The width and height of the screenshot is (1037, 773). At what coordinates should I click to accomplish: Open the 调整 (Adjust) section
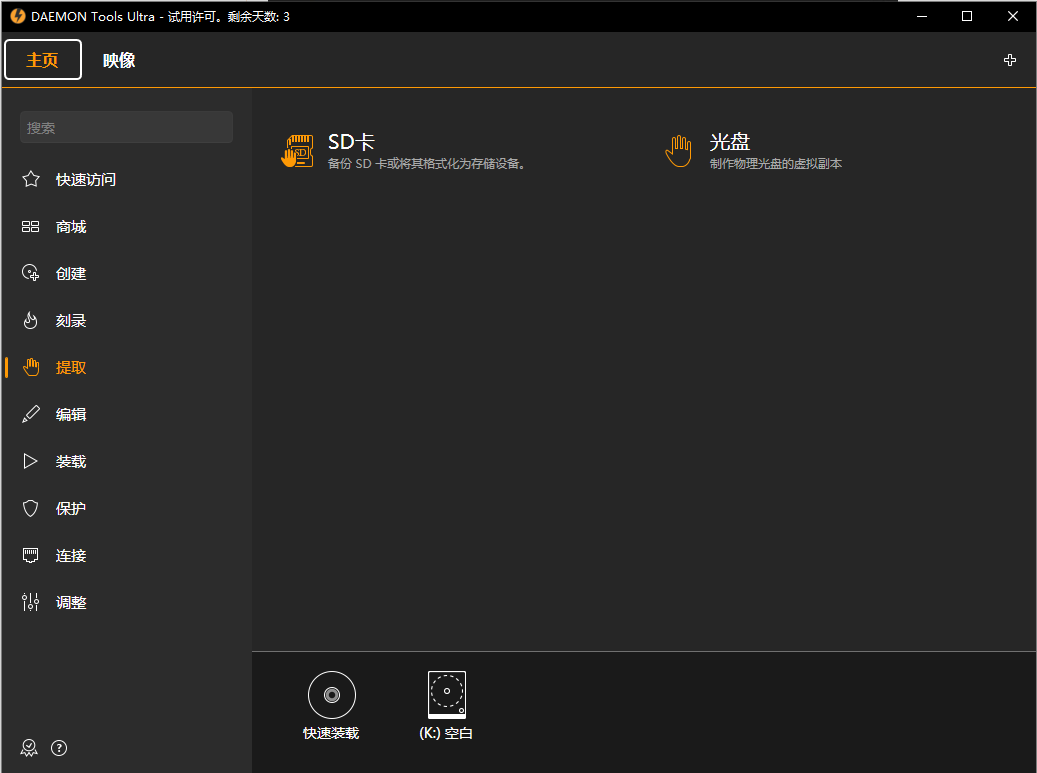click(70, 601)
